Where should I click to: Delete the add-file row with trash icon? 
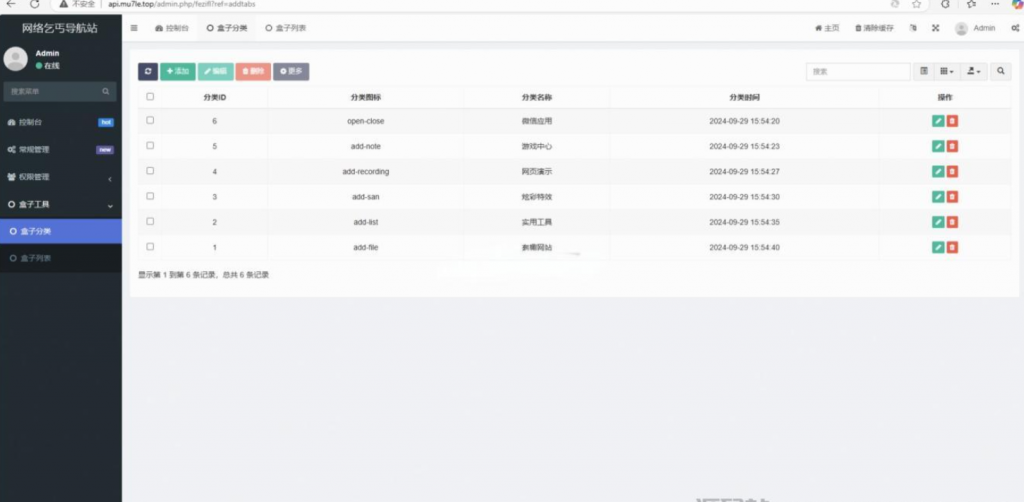click(952, 247)
